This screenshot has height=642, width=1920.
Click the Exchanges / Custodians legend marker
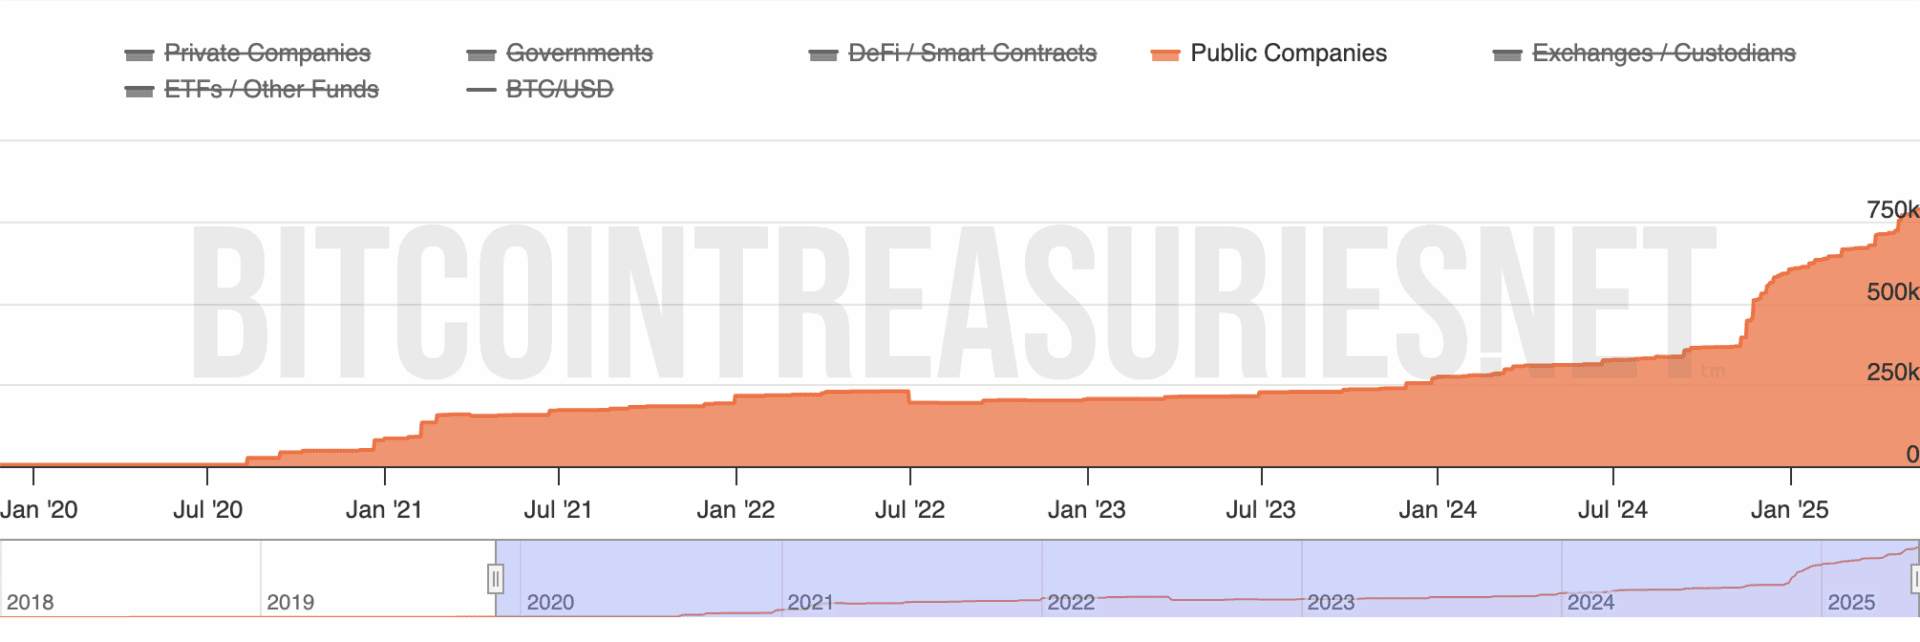1507,55
